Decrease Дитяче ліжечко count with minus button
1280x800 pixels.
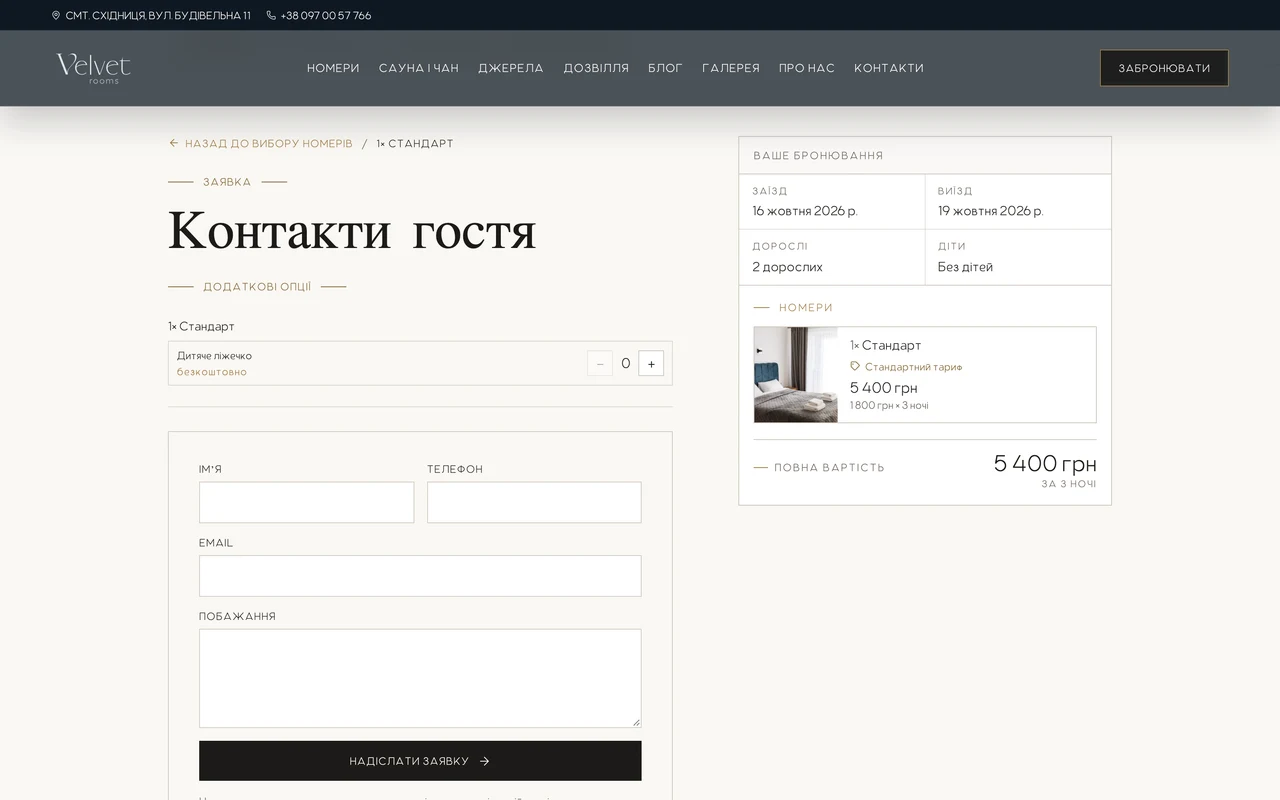(600, 364)
